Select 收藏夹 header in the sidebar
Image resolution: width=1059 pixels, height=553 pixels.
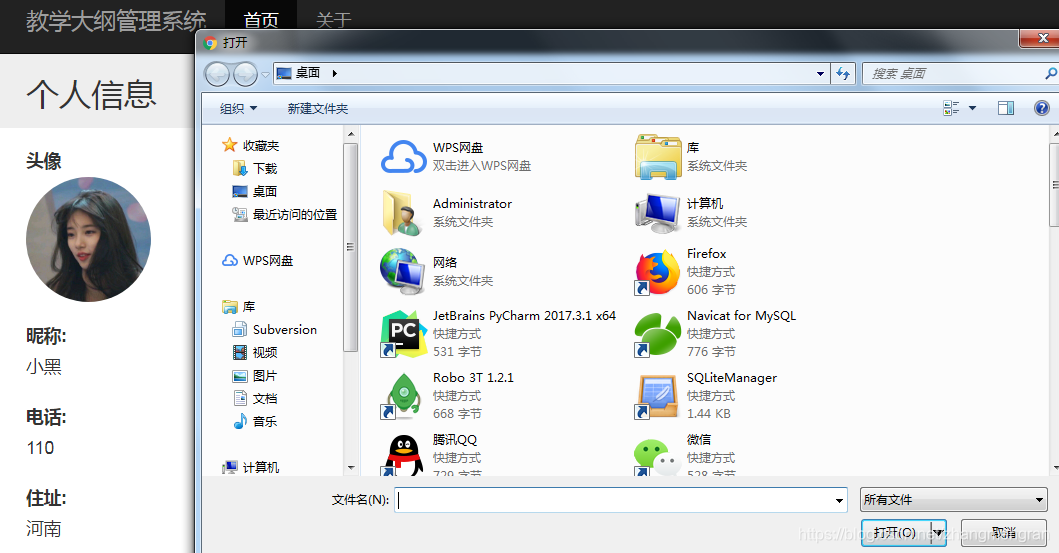(x=251, y=145)
